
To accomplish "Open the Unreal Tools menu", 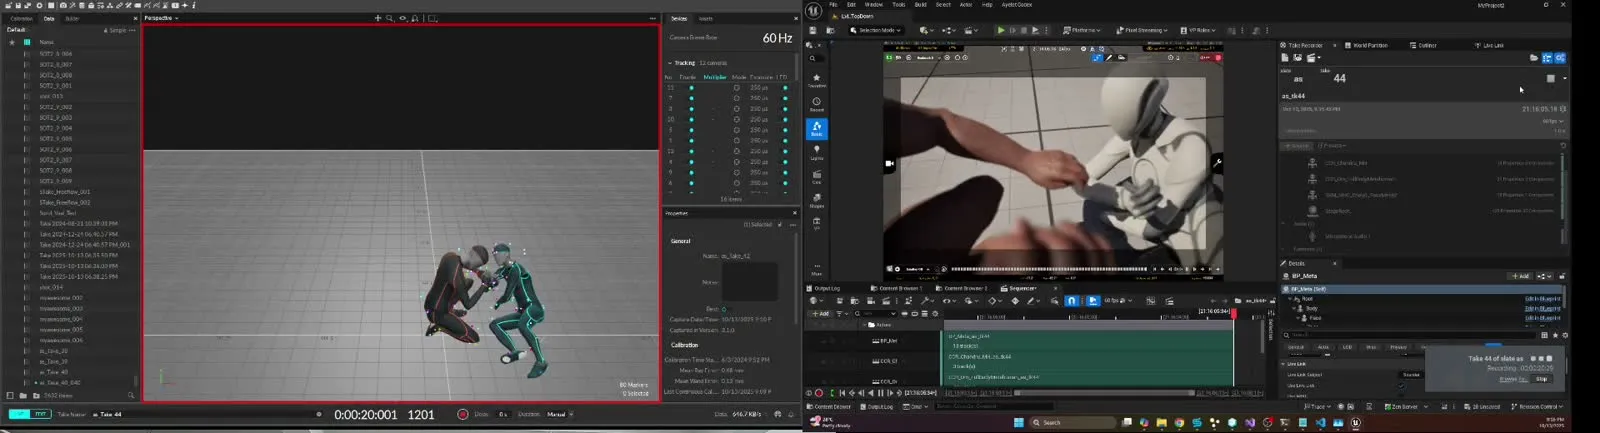I will click(898, 5).
